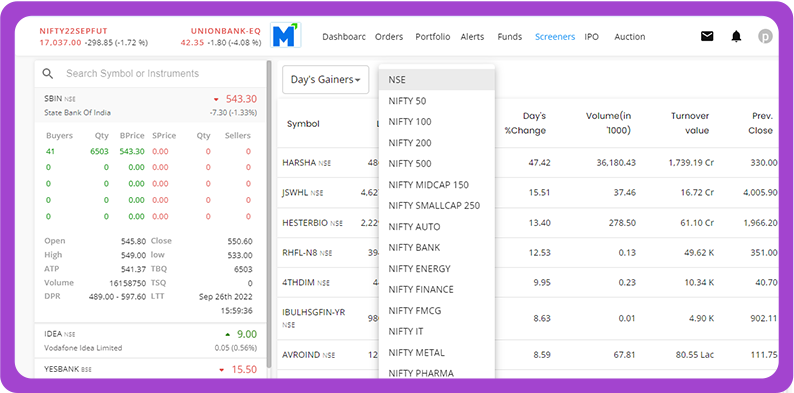Open the IPO tab

point(591,36)
